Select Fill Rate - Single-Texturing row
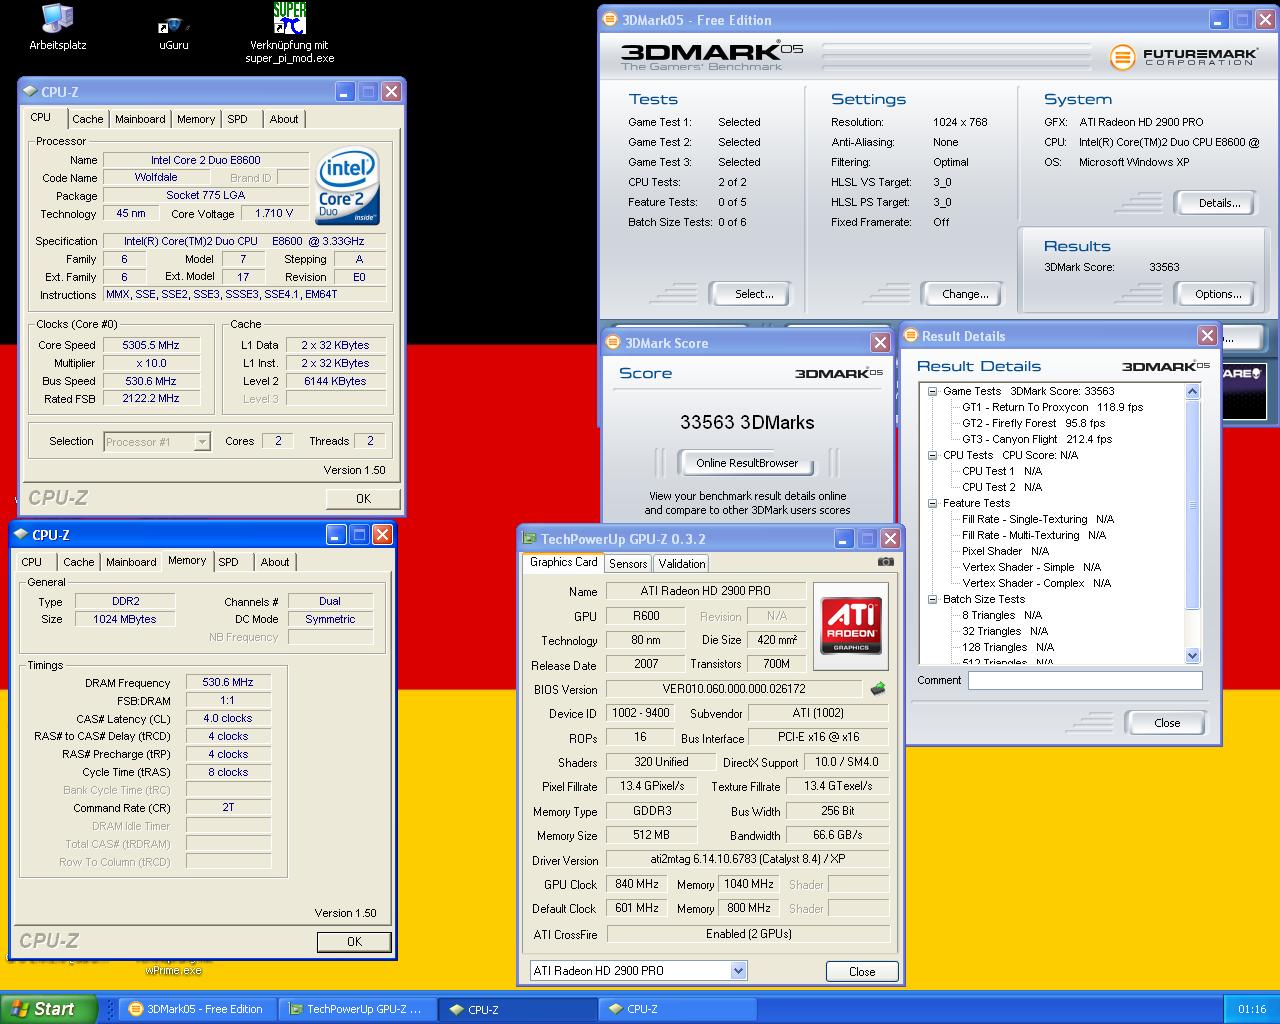 click(1037, 519)
